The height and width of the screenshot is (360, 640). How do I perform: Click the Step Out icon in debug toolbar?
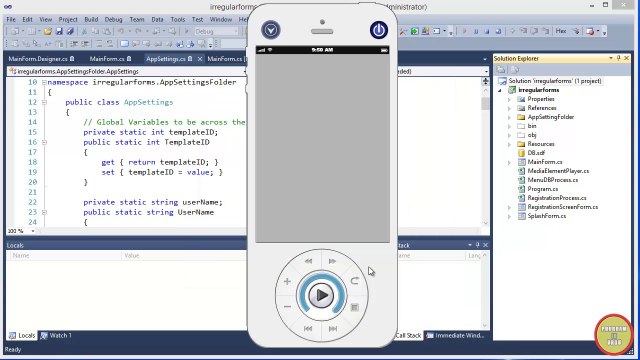[546, 31]
